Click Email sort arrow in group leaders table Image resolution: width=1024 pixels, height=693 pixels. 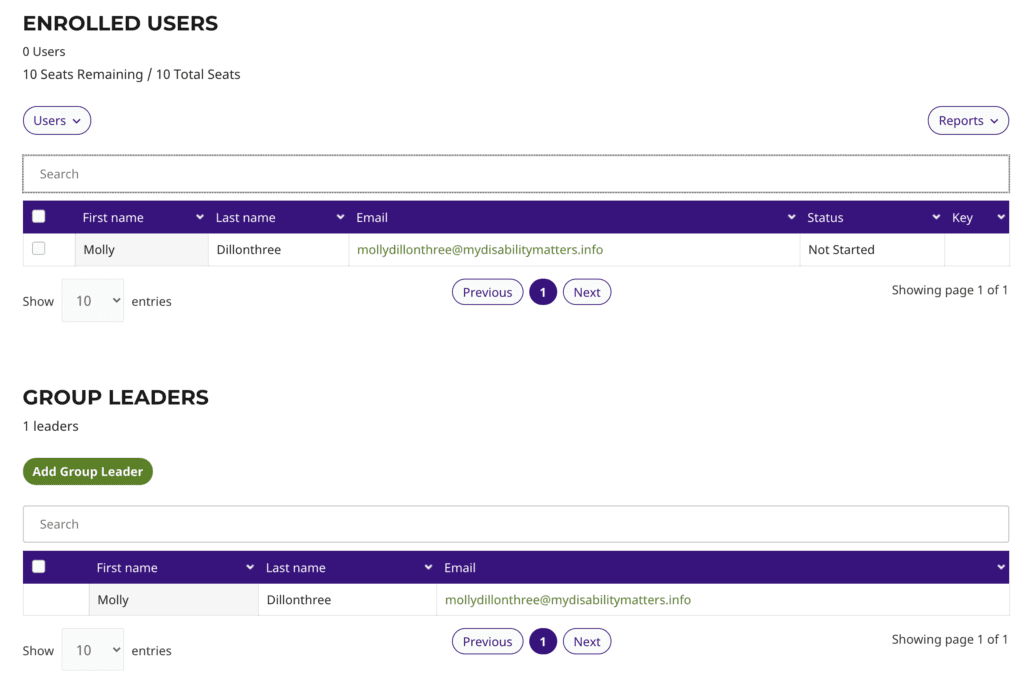pyautogui.click(x=1000, y=568)
